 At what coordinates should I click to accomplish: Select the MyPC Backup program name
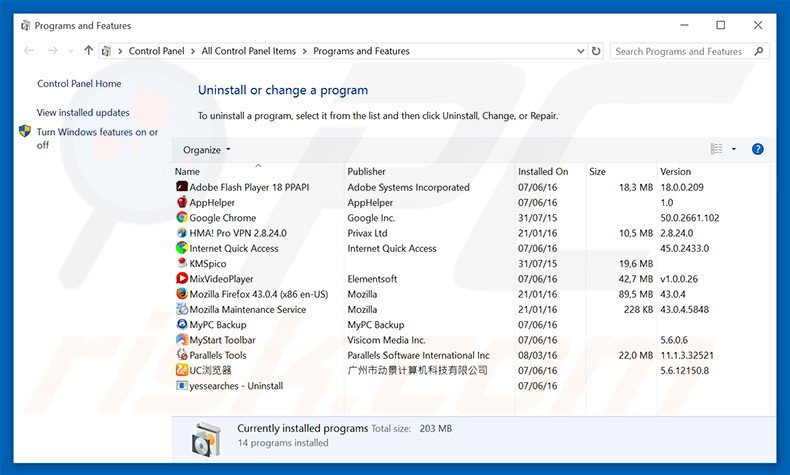[x=218, y=324]
